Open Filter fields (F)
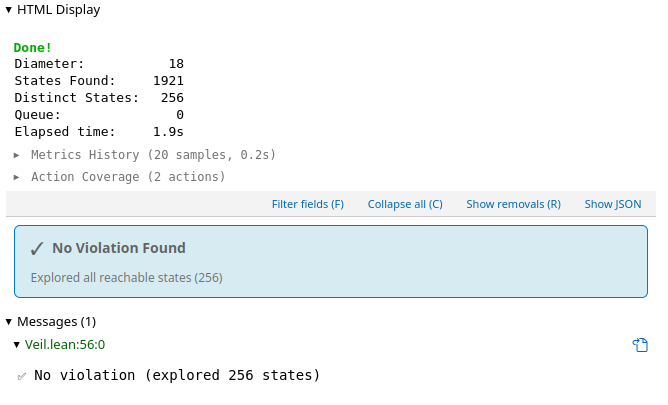Image resolution: width=668 pixels, height=405 pixels. 308,204
